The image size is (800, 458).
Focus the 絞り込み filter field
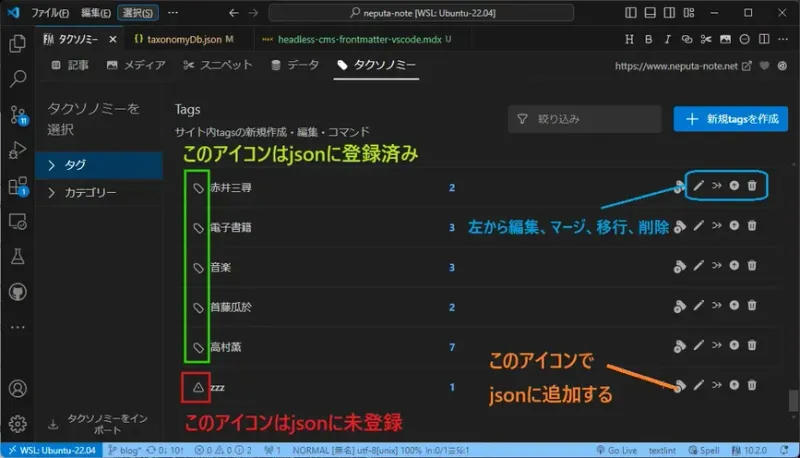point(585,119)
